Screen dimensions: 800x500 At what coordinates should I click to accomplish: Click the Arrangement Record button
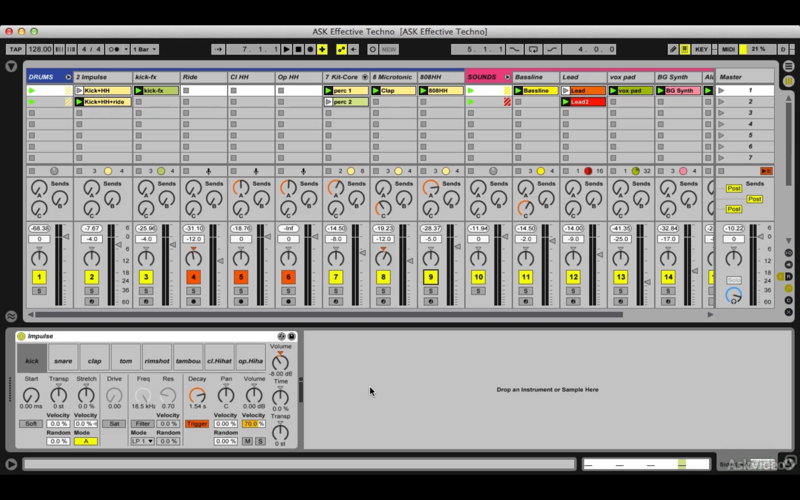(x=310, y=49)
